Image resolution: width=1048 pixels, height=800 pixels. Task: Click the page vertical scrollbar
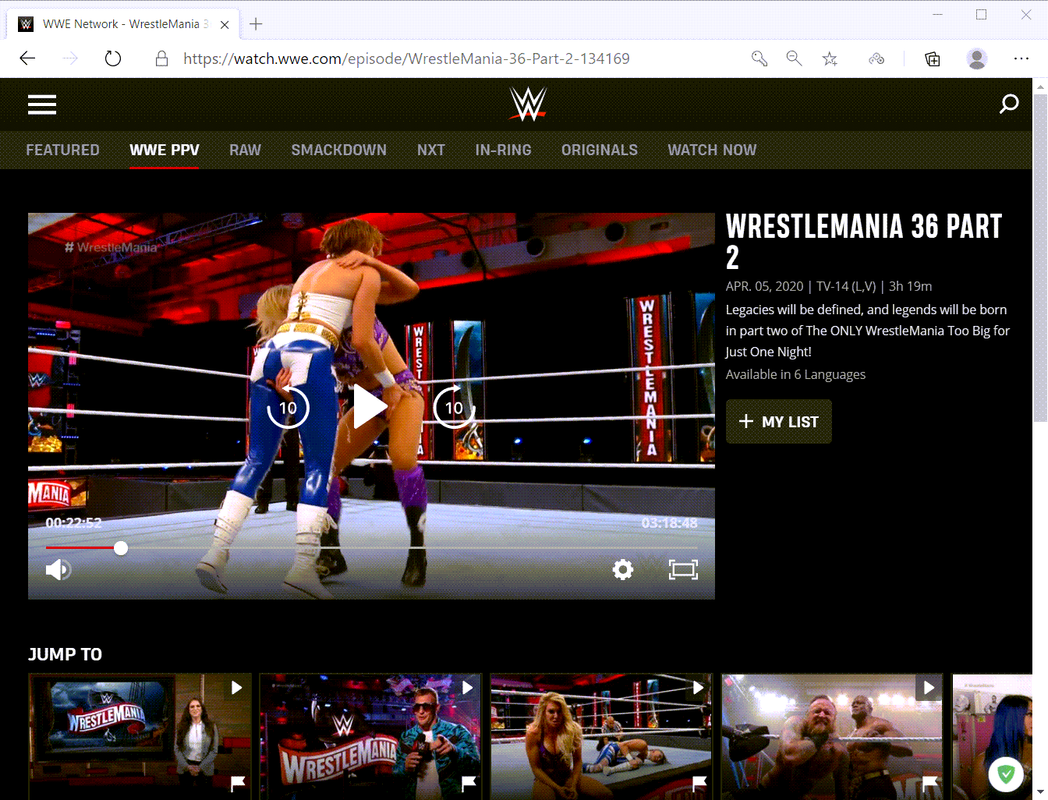[x=1040, y=257]
